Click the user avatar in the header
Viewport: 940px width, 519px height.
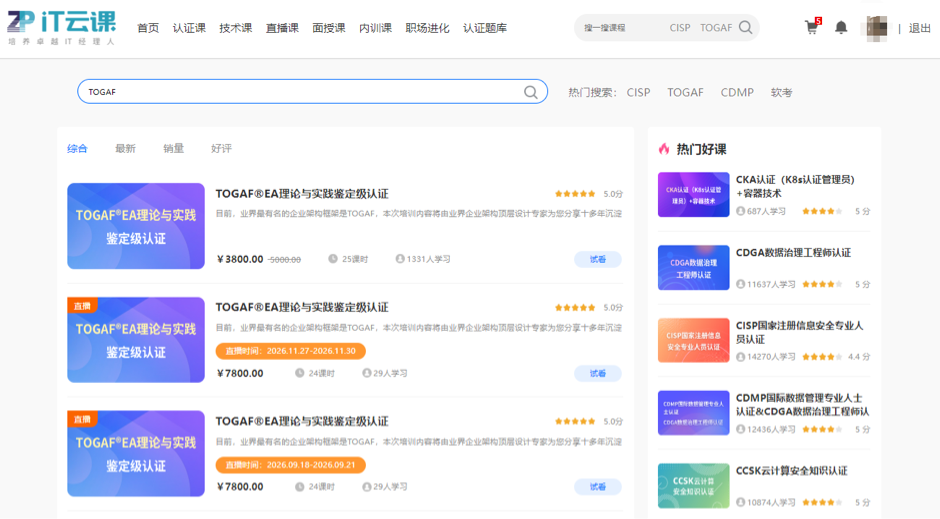(x=875, y=28)
